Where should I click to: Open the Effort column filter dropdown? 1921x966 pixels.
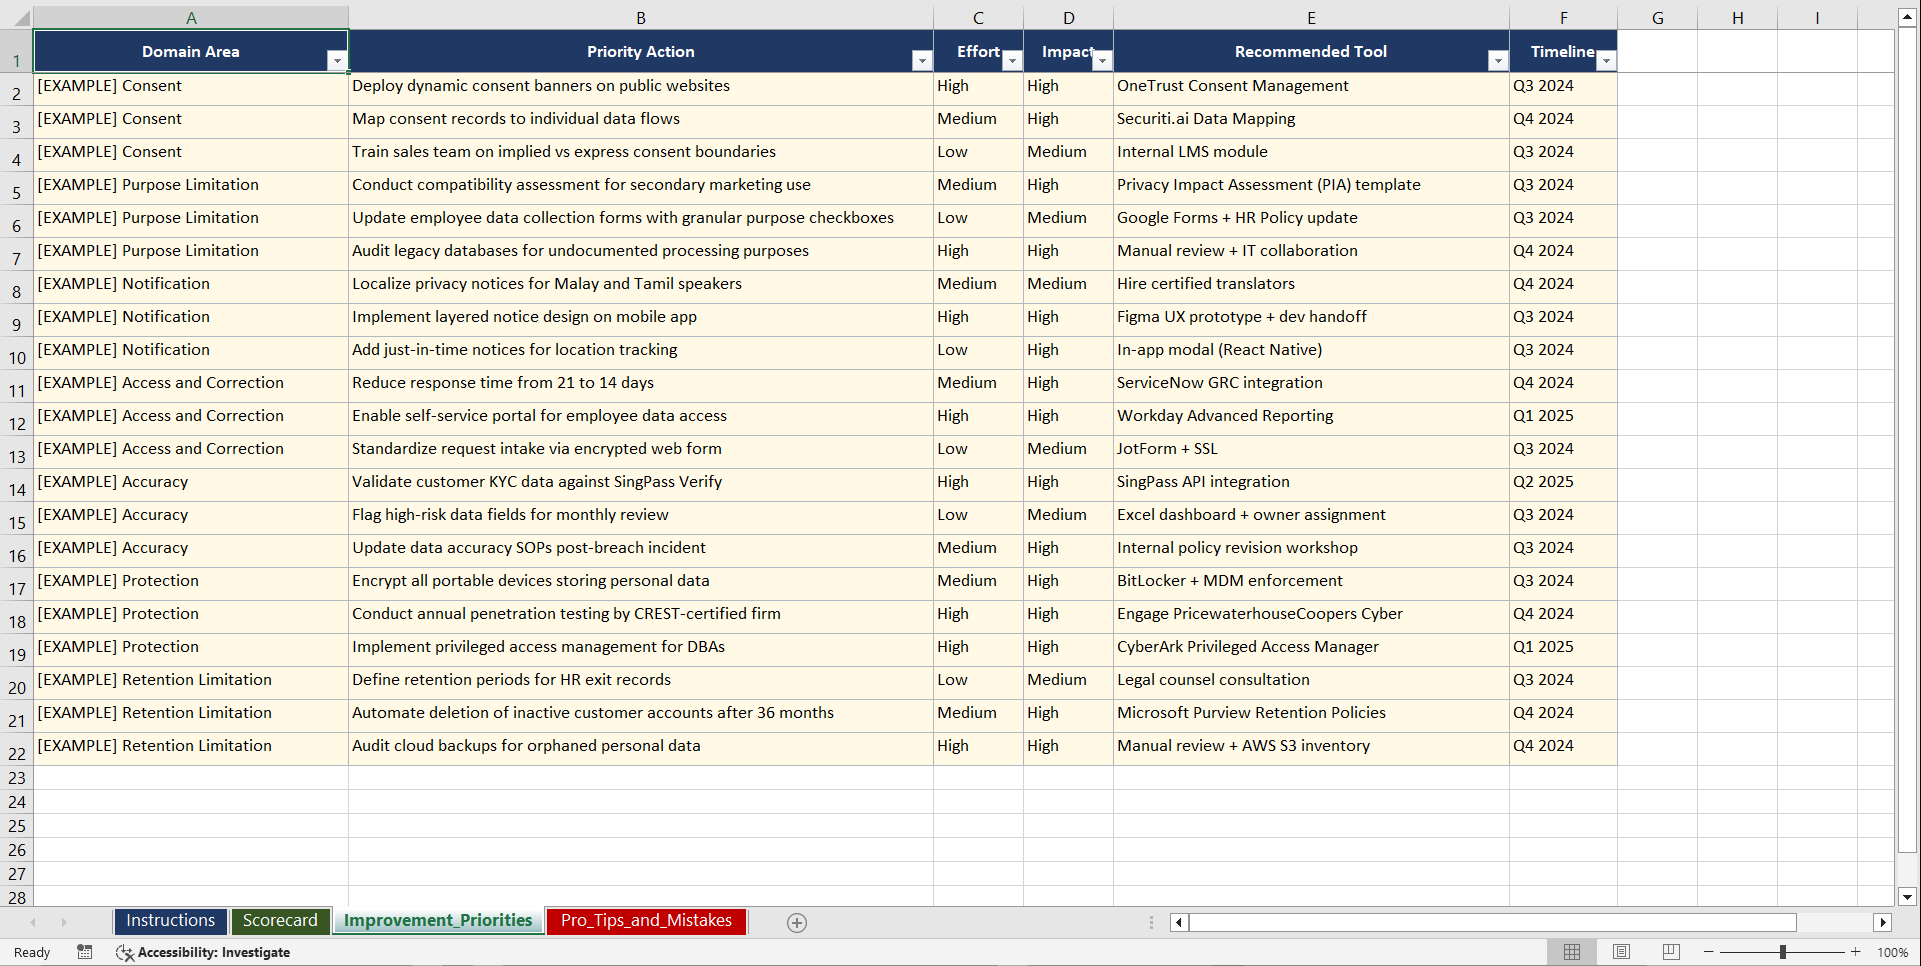tap(1012, 60)
